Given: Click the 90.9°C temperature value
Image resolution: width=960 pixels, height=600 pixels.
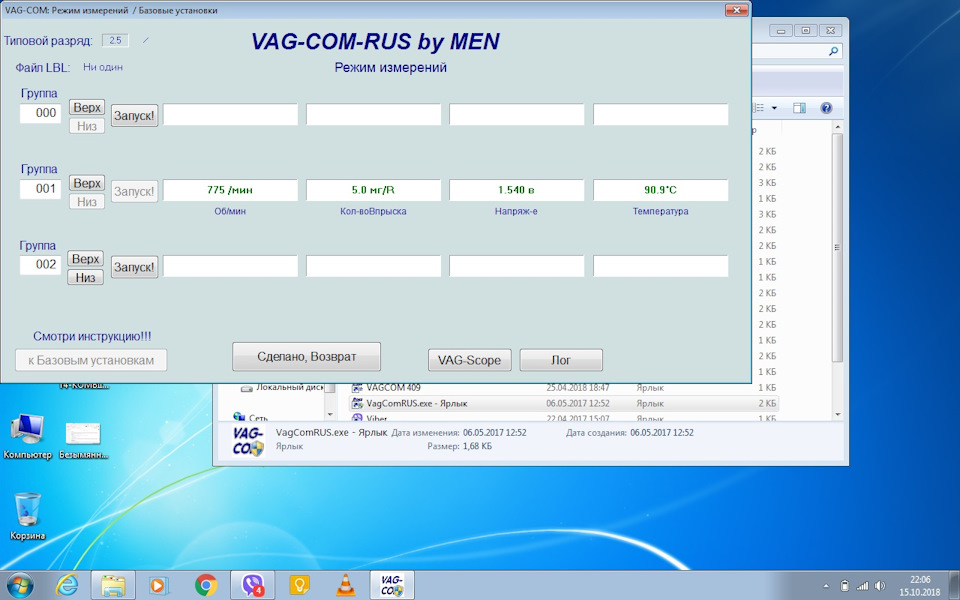Looking at the screenshot, I should [661, 190].
